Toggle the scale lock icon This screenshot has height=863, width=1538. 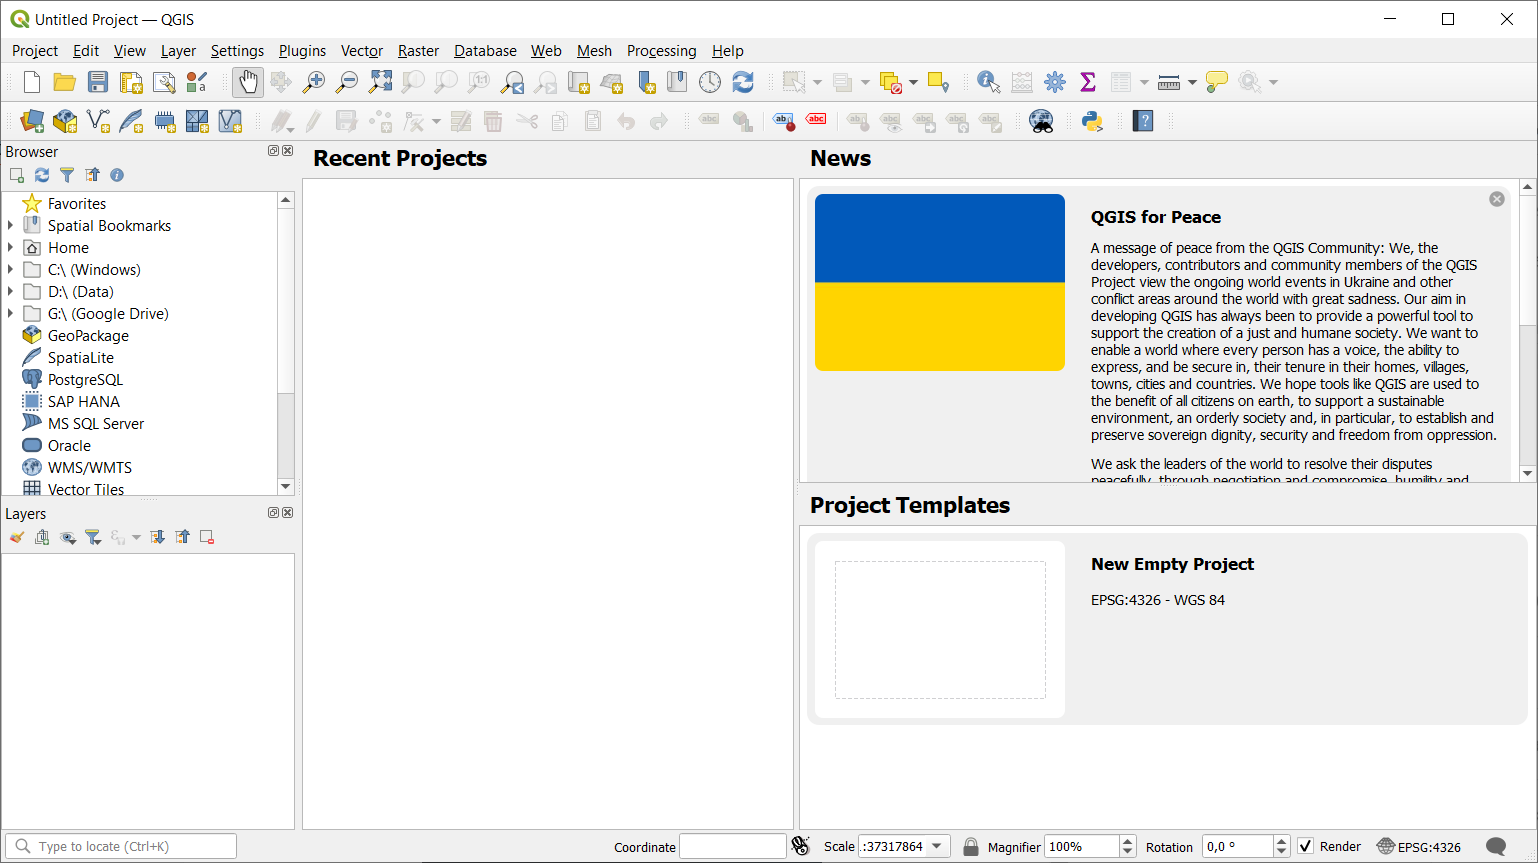tap(970, 846)
